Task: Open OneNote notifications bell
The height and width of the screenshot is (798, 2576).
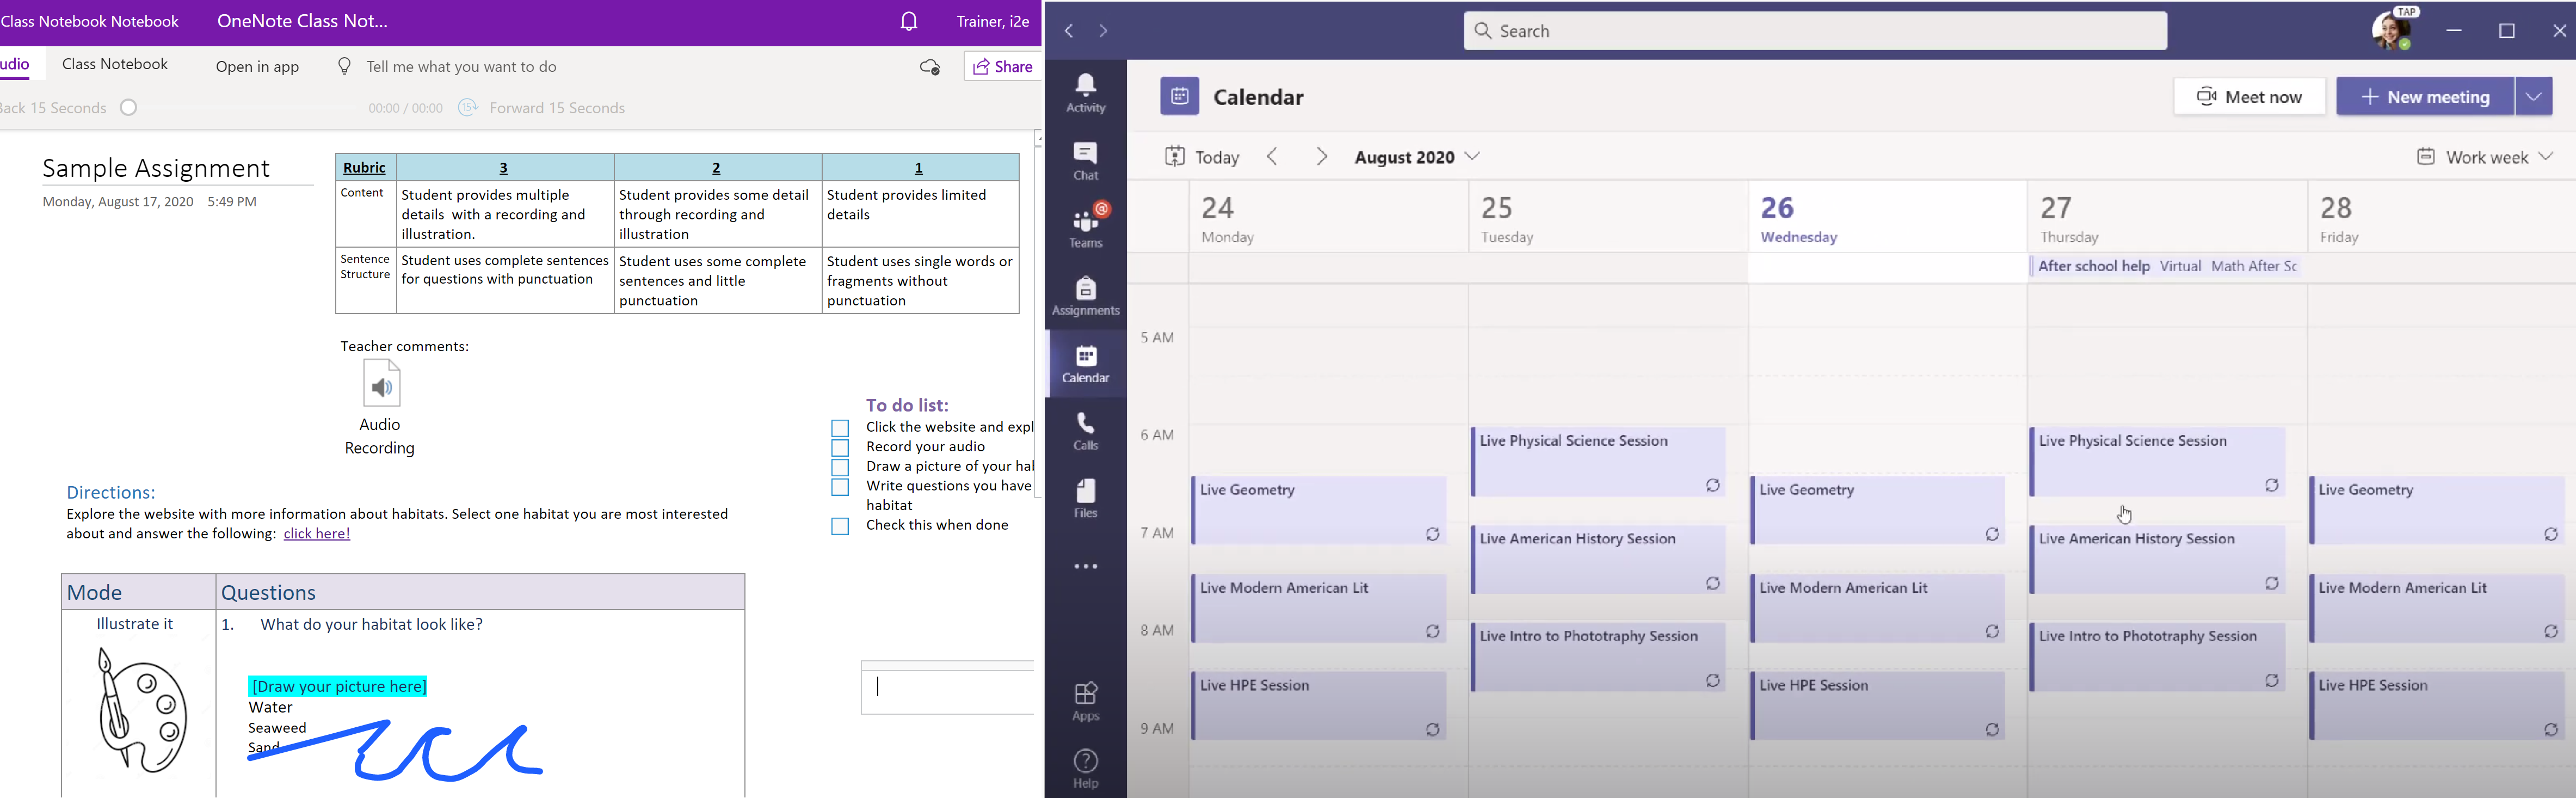Action: (x=908, y=21)
